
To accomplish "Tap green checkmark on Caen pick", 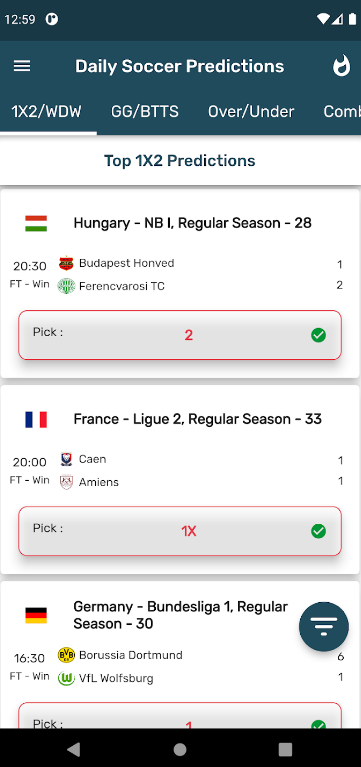I will tap(318, 531).
